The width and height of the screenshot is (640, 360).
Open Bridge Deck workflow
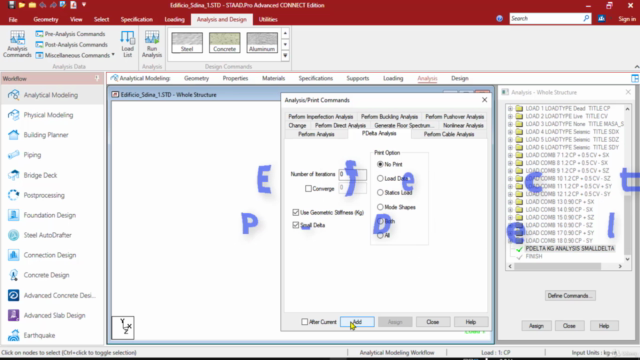tap(40, 175)
